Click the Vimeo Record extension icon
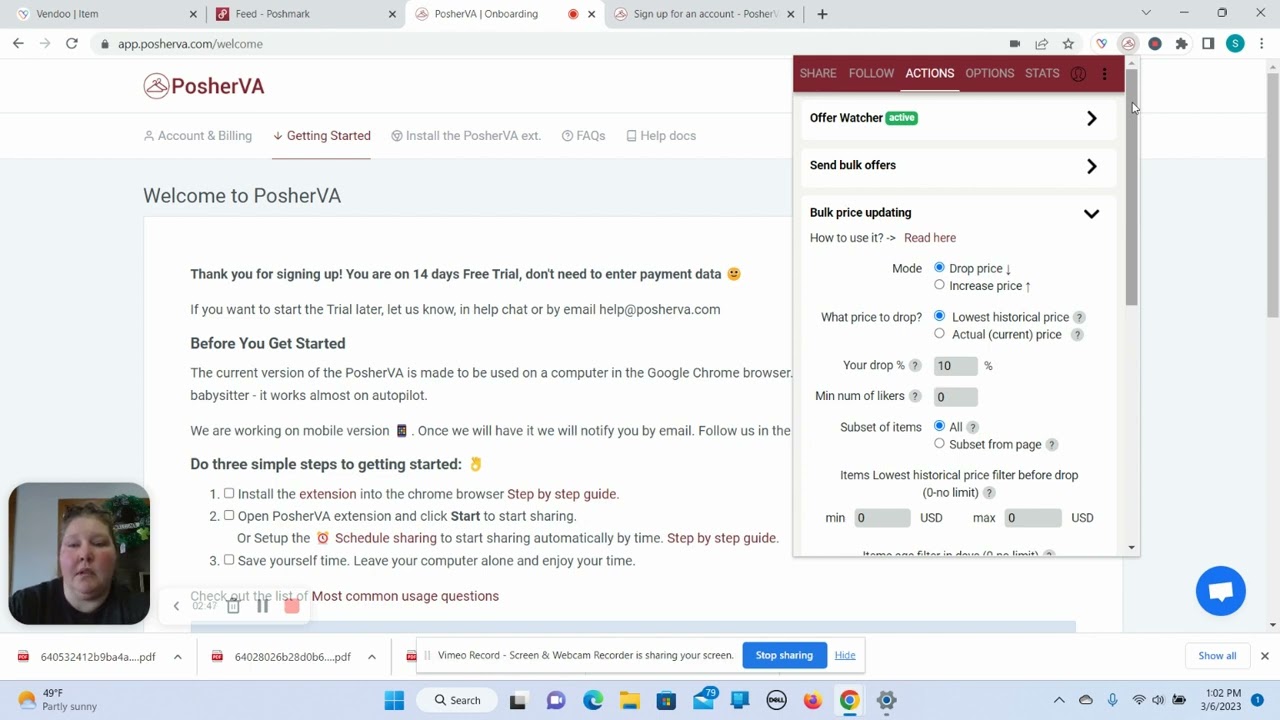The height and width of the screenshot is (720, 1280). pos(1155,44)
